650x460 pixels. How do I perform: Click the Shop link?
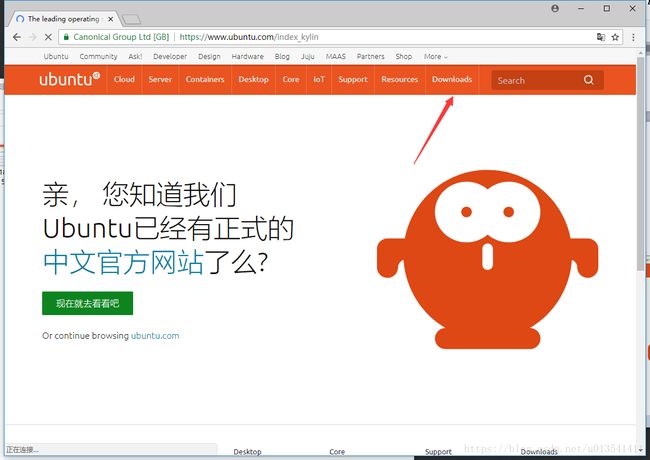click(404, 56)
